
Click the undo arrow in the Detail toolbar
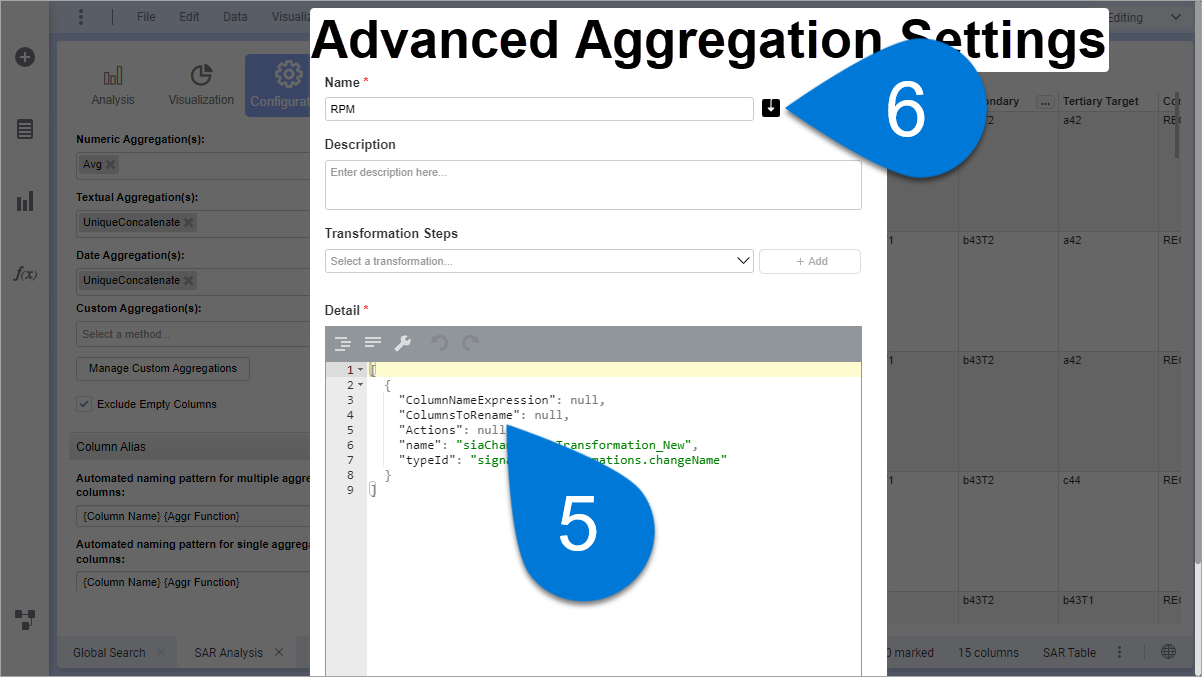[x=439, y=343]
